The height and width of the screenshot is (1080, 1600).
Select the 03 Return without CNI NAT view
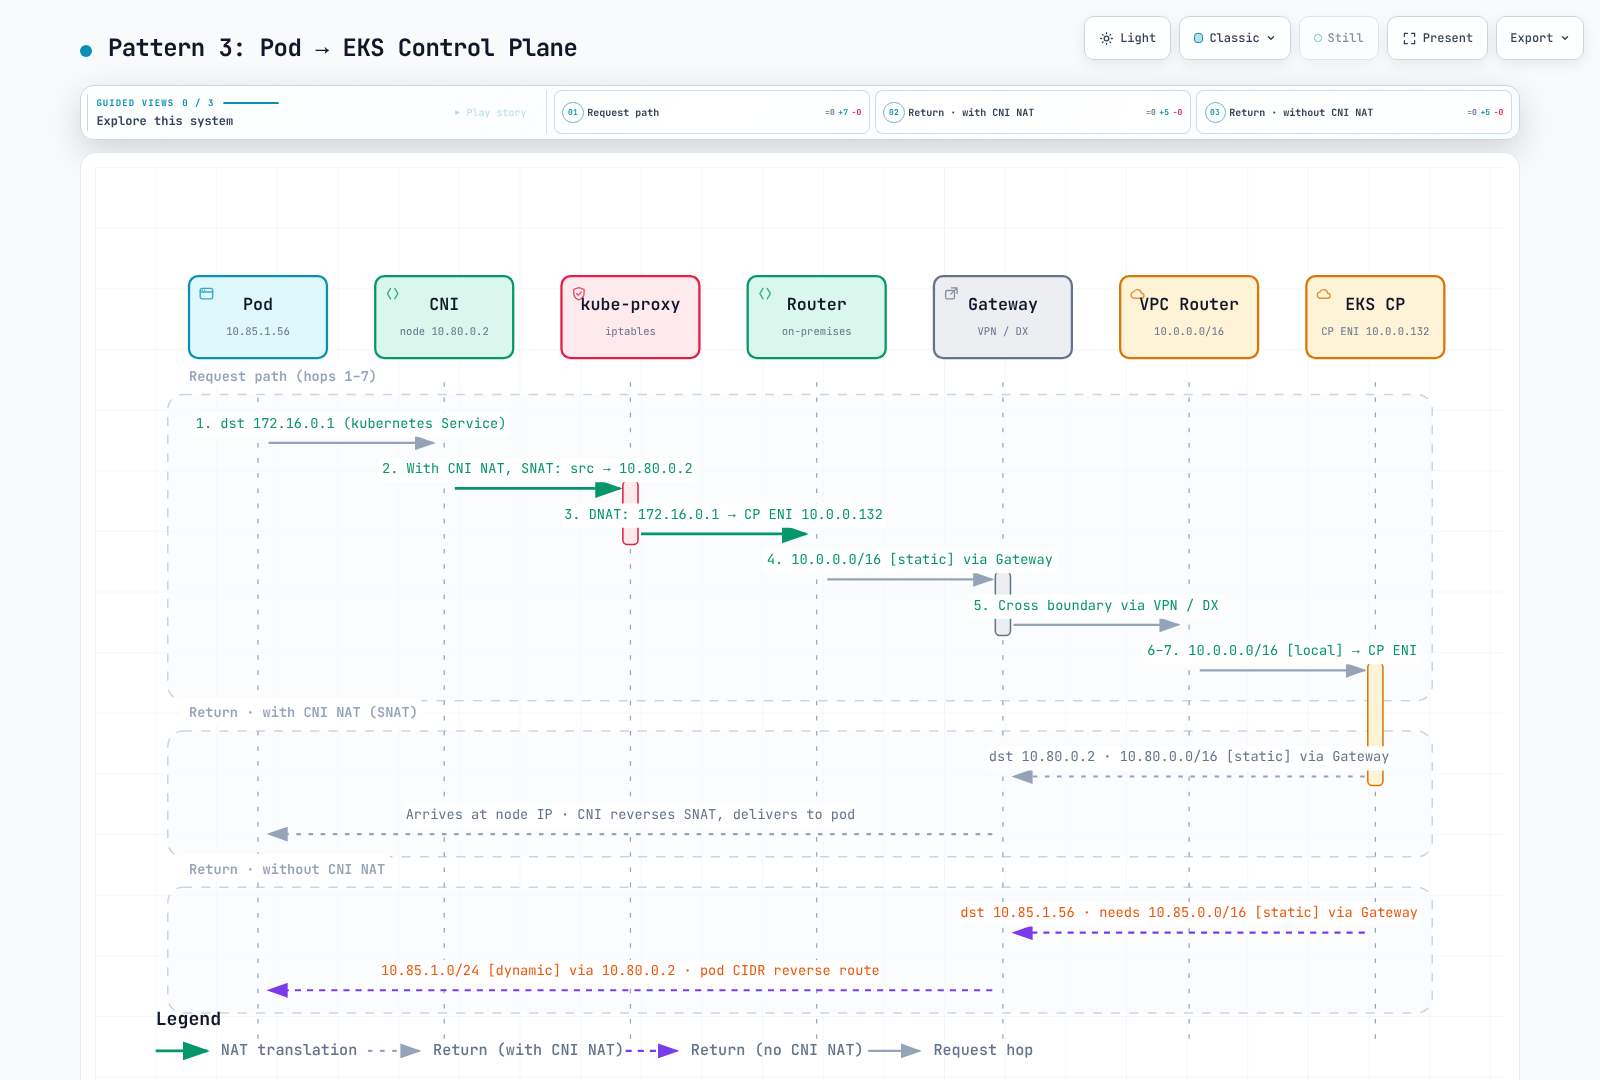pyautogui.click(x=1354, y=112)
